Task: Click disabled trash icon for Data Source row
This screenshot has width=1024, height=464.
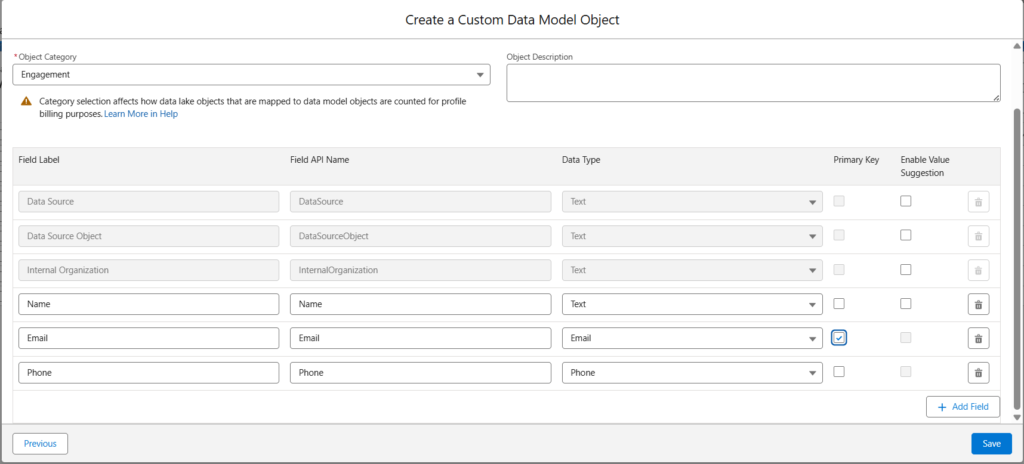Action: pyautogui.click(x=978, y=202)
